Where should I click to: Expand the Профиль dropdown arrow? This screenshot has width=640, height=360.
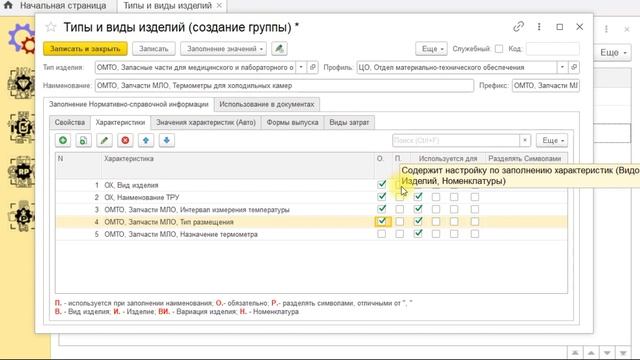(562, 67)
